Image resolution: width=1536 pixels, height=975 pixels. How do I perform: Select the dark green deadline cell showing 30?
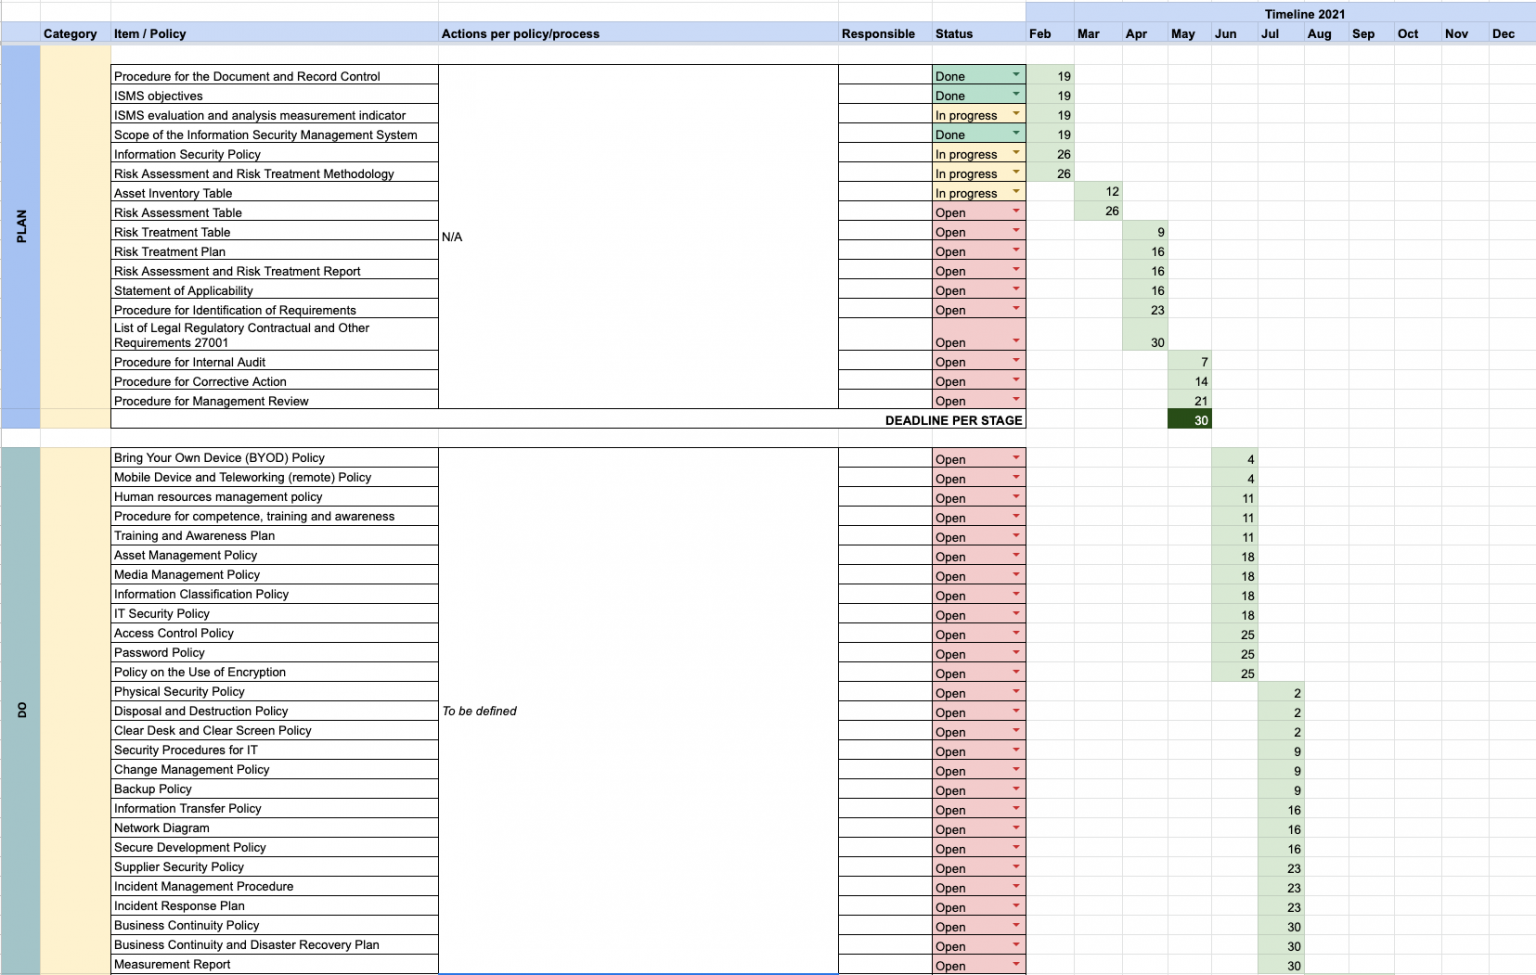[x=1189, y=420]
